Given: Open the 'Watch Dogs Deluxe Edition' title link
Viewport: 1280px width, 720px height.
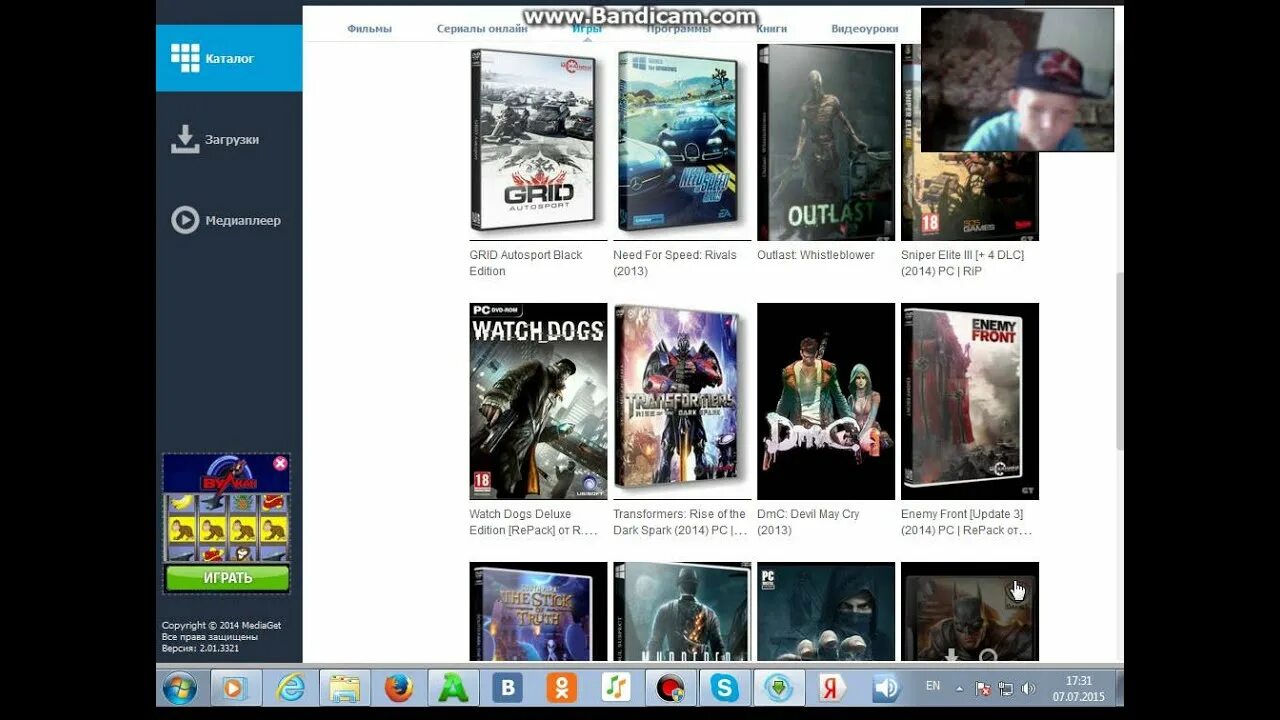Looking at the screenshot, I should click(x=534, y=522).
